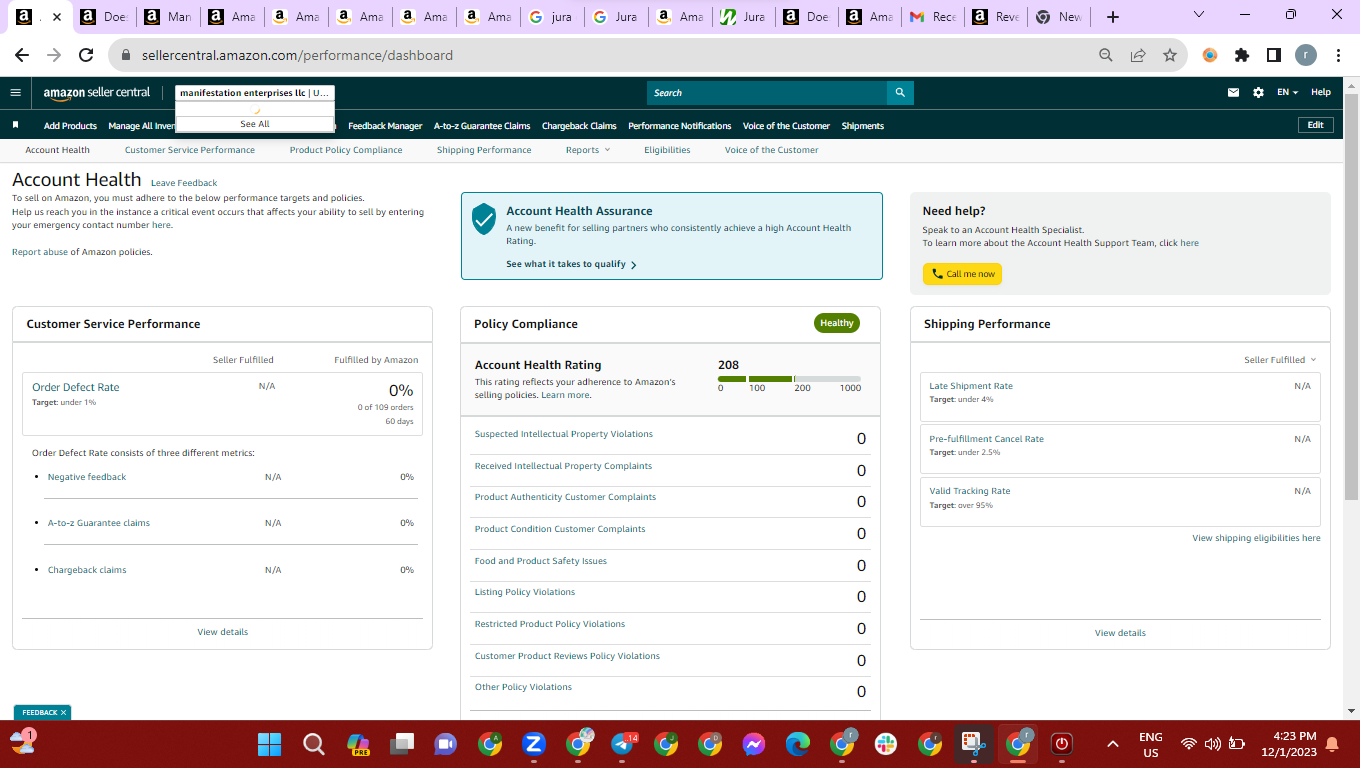
Task: Open Zoom from the taskbar
Action: [533, 744]
